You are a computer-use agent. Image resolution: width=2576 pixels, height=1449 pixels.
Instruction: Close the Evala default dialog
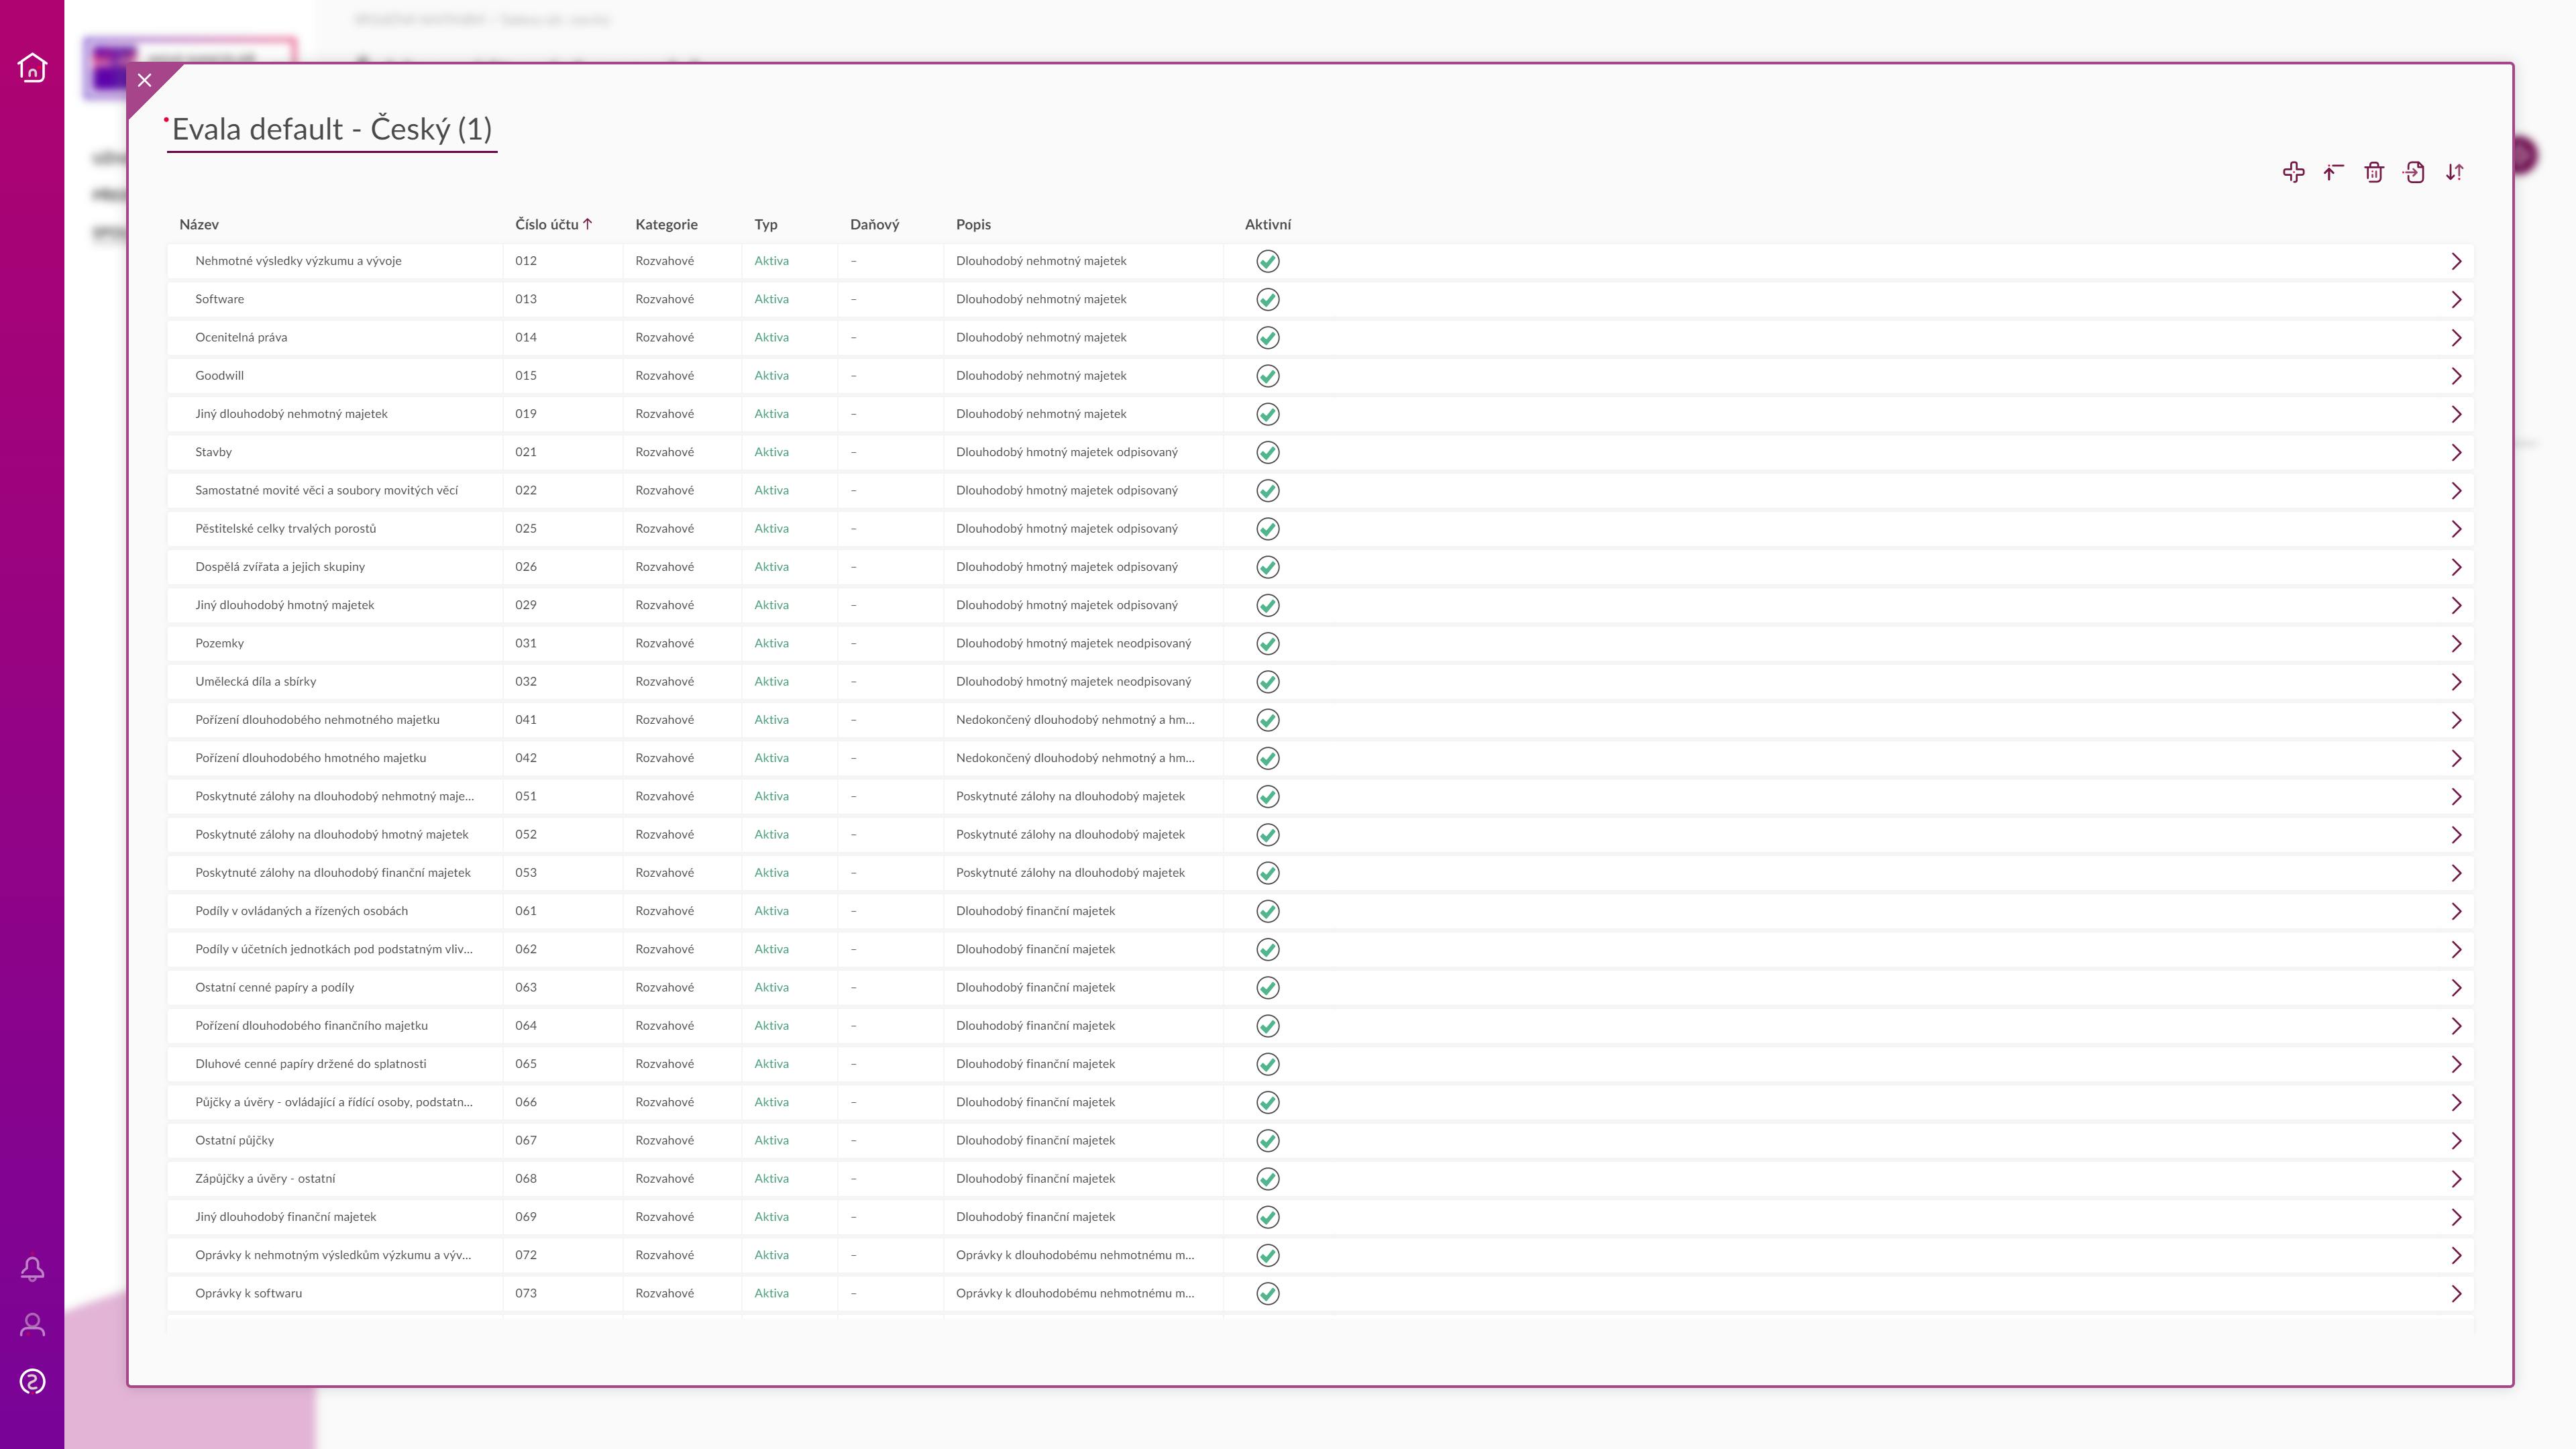pos(145,80)
